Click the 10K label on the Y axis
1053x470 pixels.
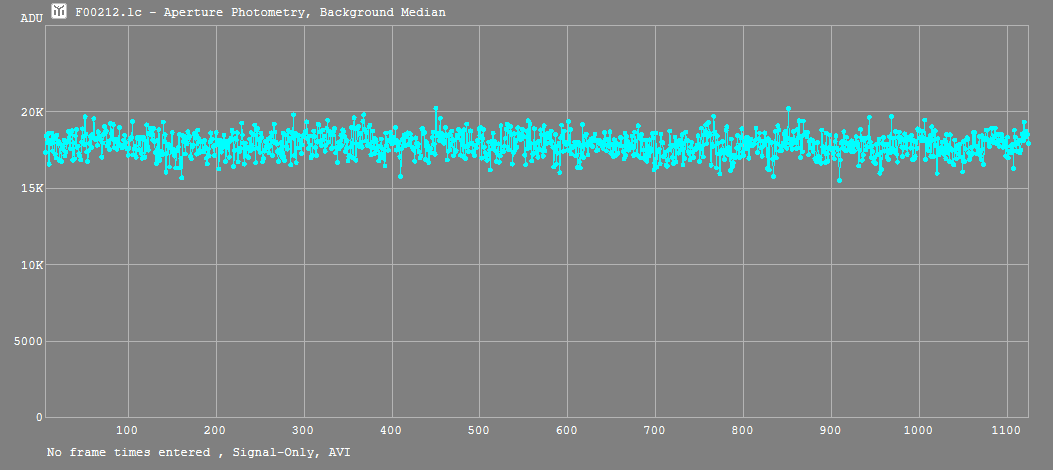point(32,265)
